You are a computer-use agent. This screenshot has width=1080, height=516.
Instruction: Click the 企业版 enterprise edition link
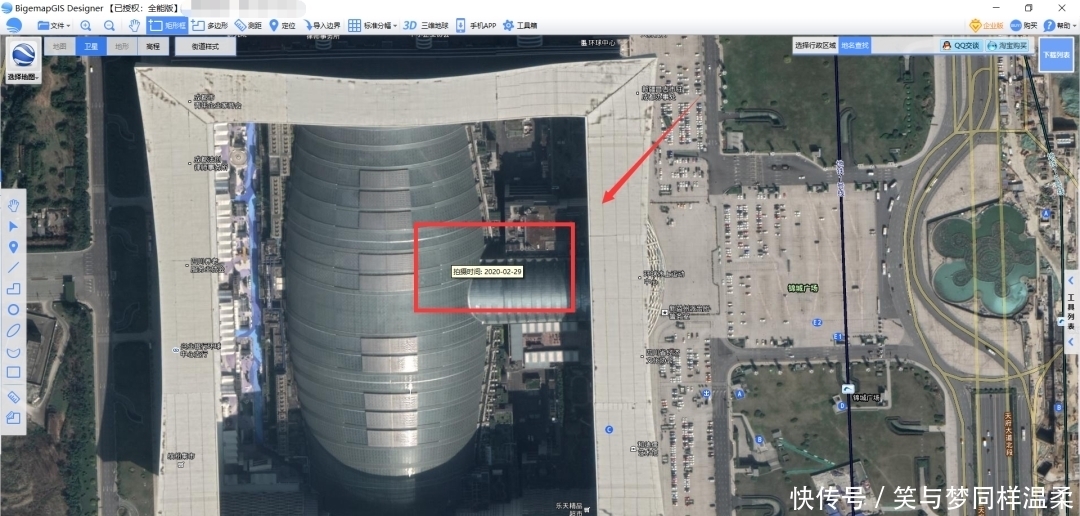click(x=986, y=25)
